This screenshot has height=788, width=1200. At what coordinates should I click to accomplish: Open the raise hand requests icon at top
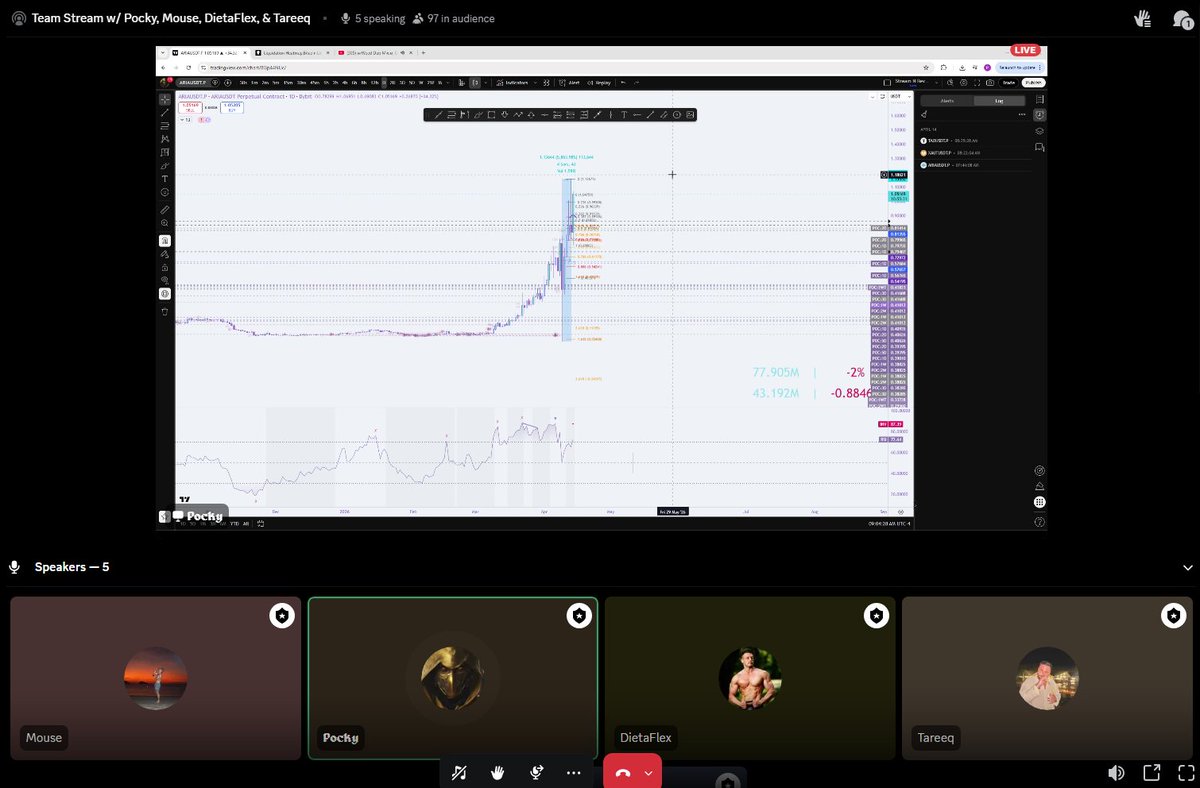[1143, 18]
